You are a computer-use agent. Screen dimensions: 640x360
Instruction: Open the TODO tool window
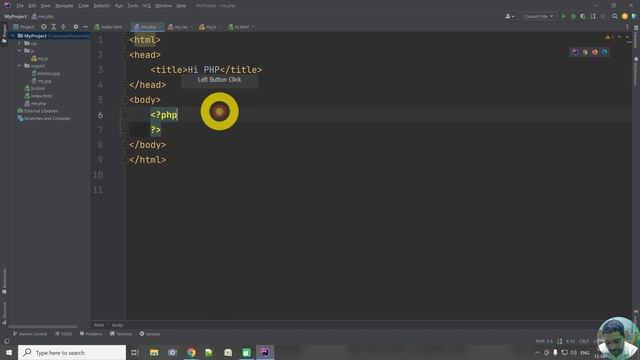click(x=63, y=334)
